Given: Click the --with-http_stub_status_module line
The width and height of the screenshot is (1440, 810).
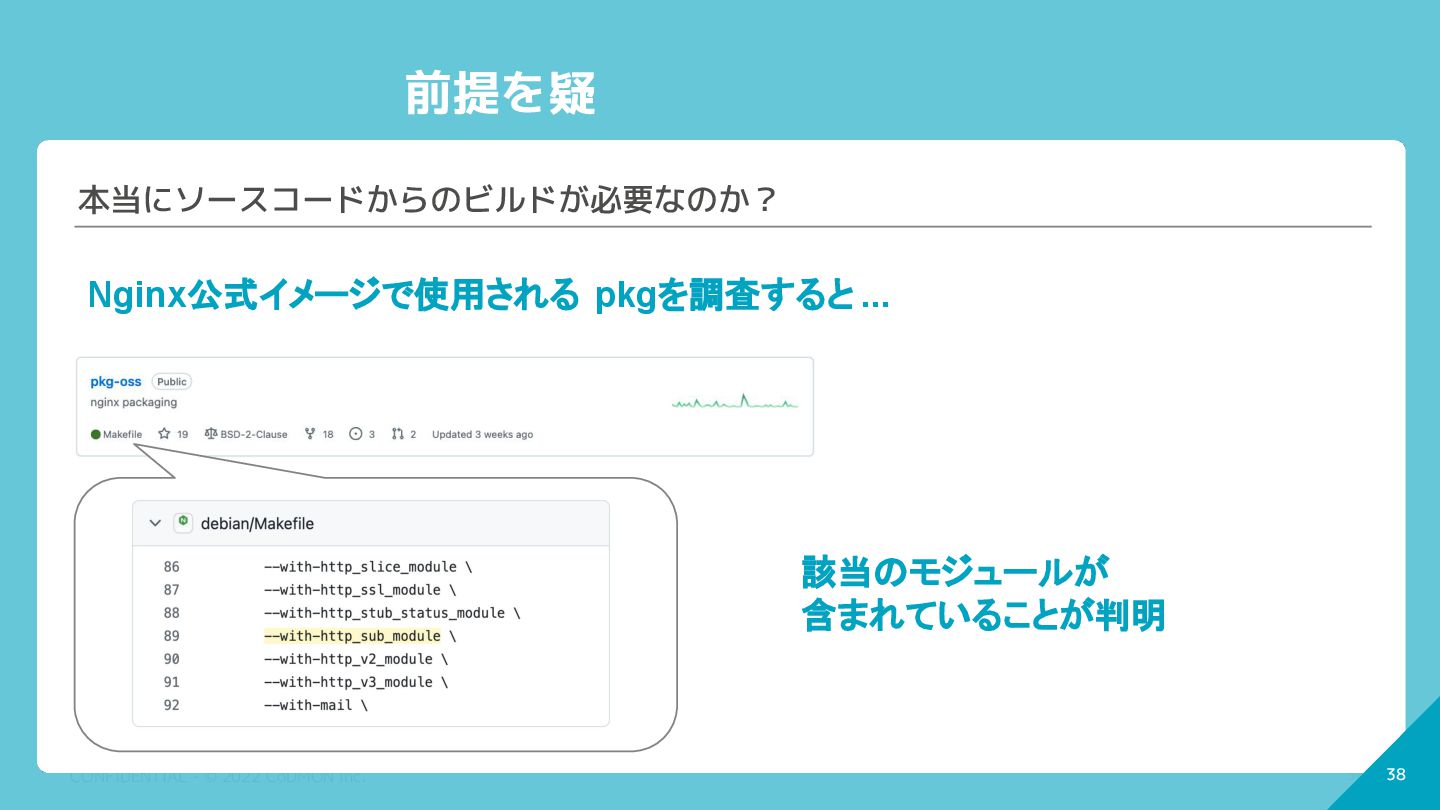Looking at the screenshot, I should point(392,613).
